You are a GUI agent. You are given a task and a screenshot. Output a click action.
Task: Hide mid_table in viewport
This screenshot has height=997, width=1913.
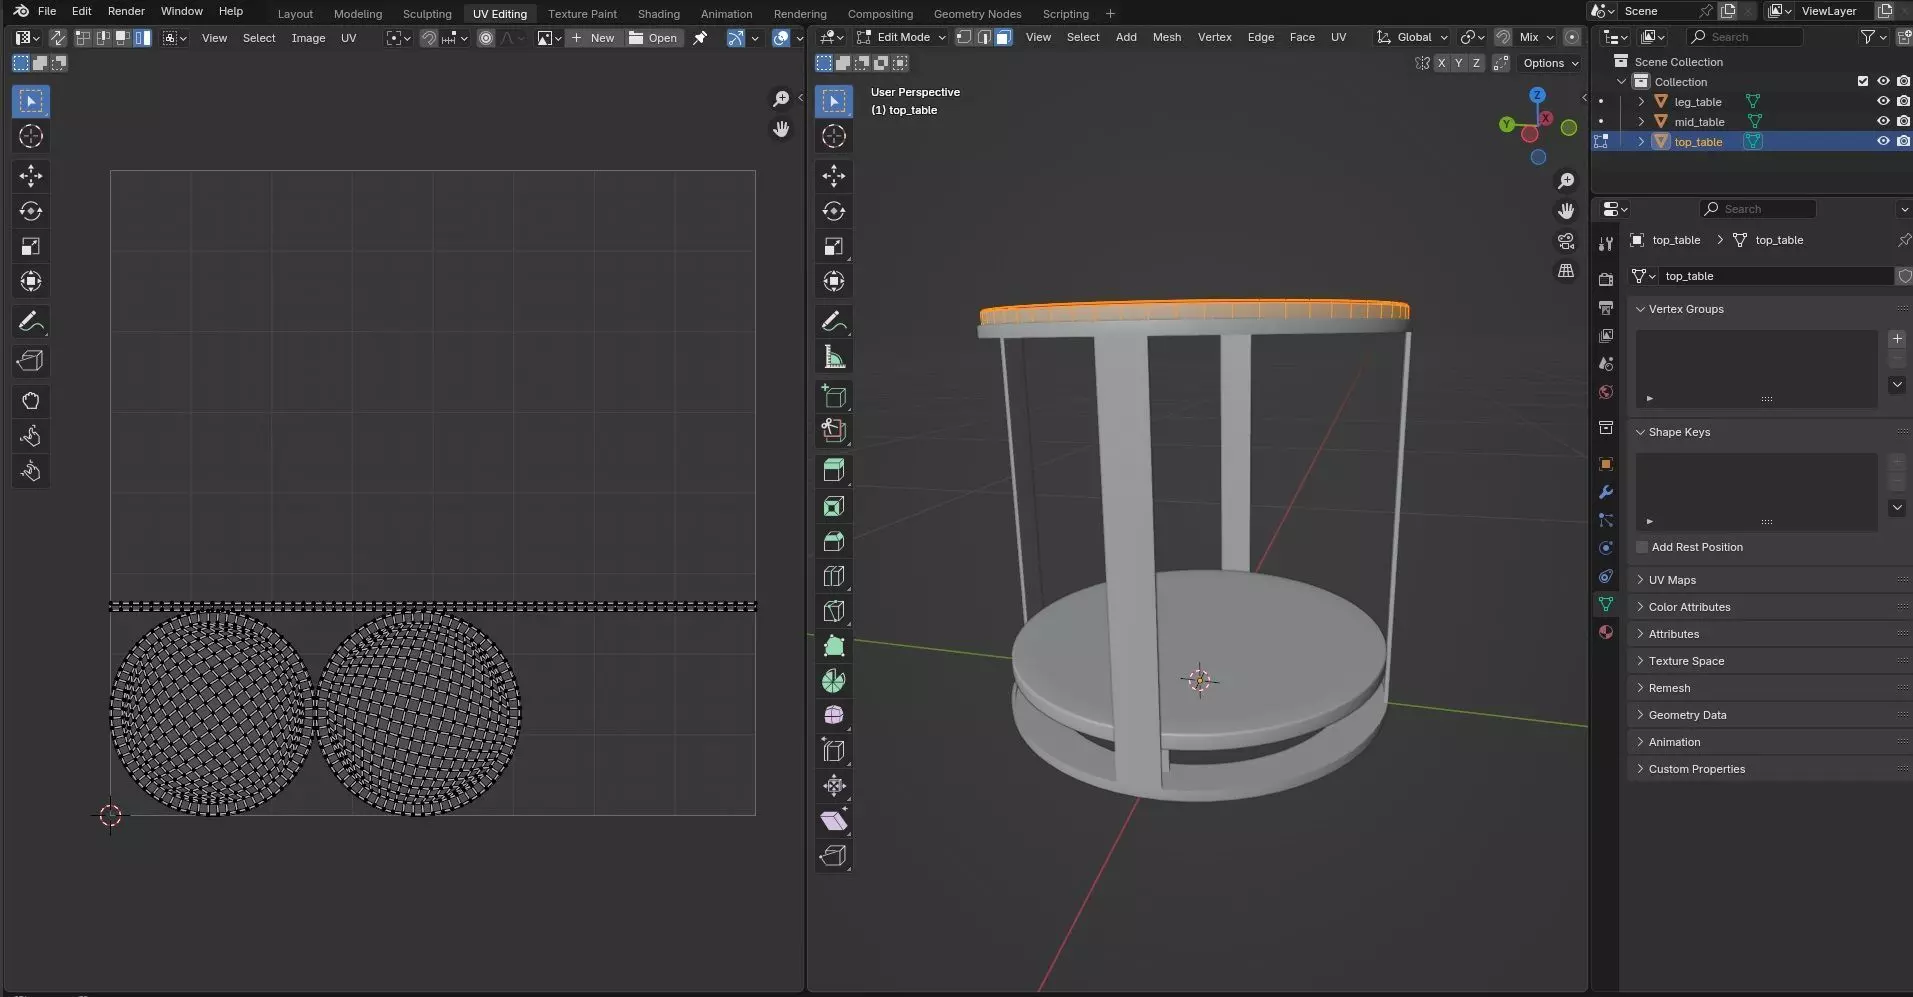[1883, 121]
